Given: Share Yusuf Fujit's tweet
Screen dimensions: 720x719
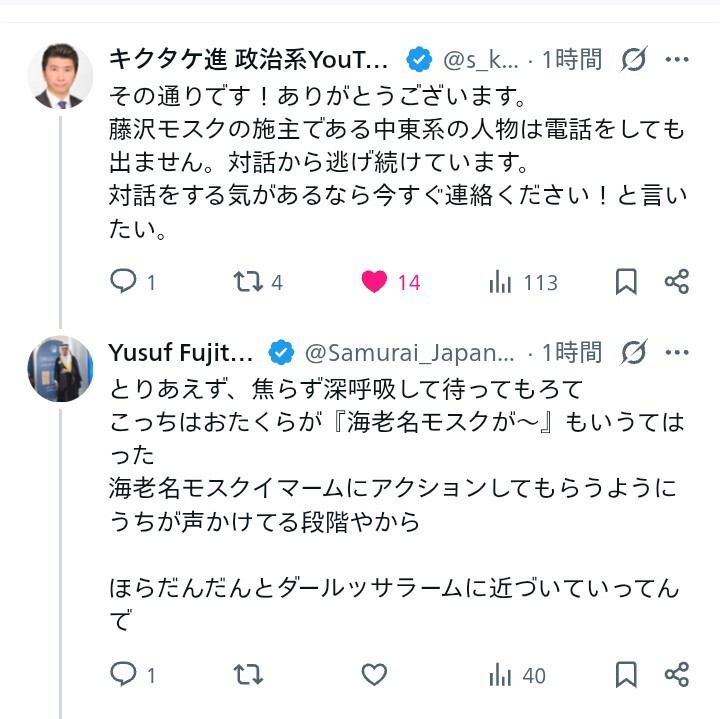Looking at the screenshot, I should pos(677,675).
